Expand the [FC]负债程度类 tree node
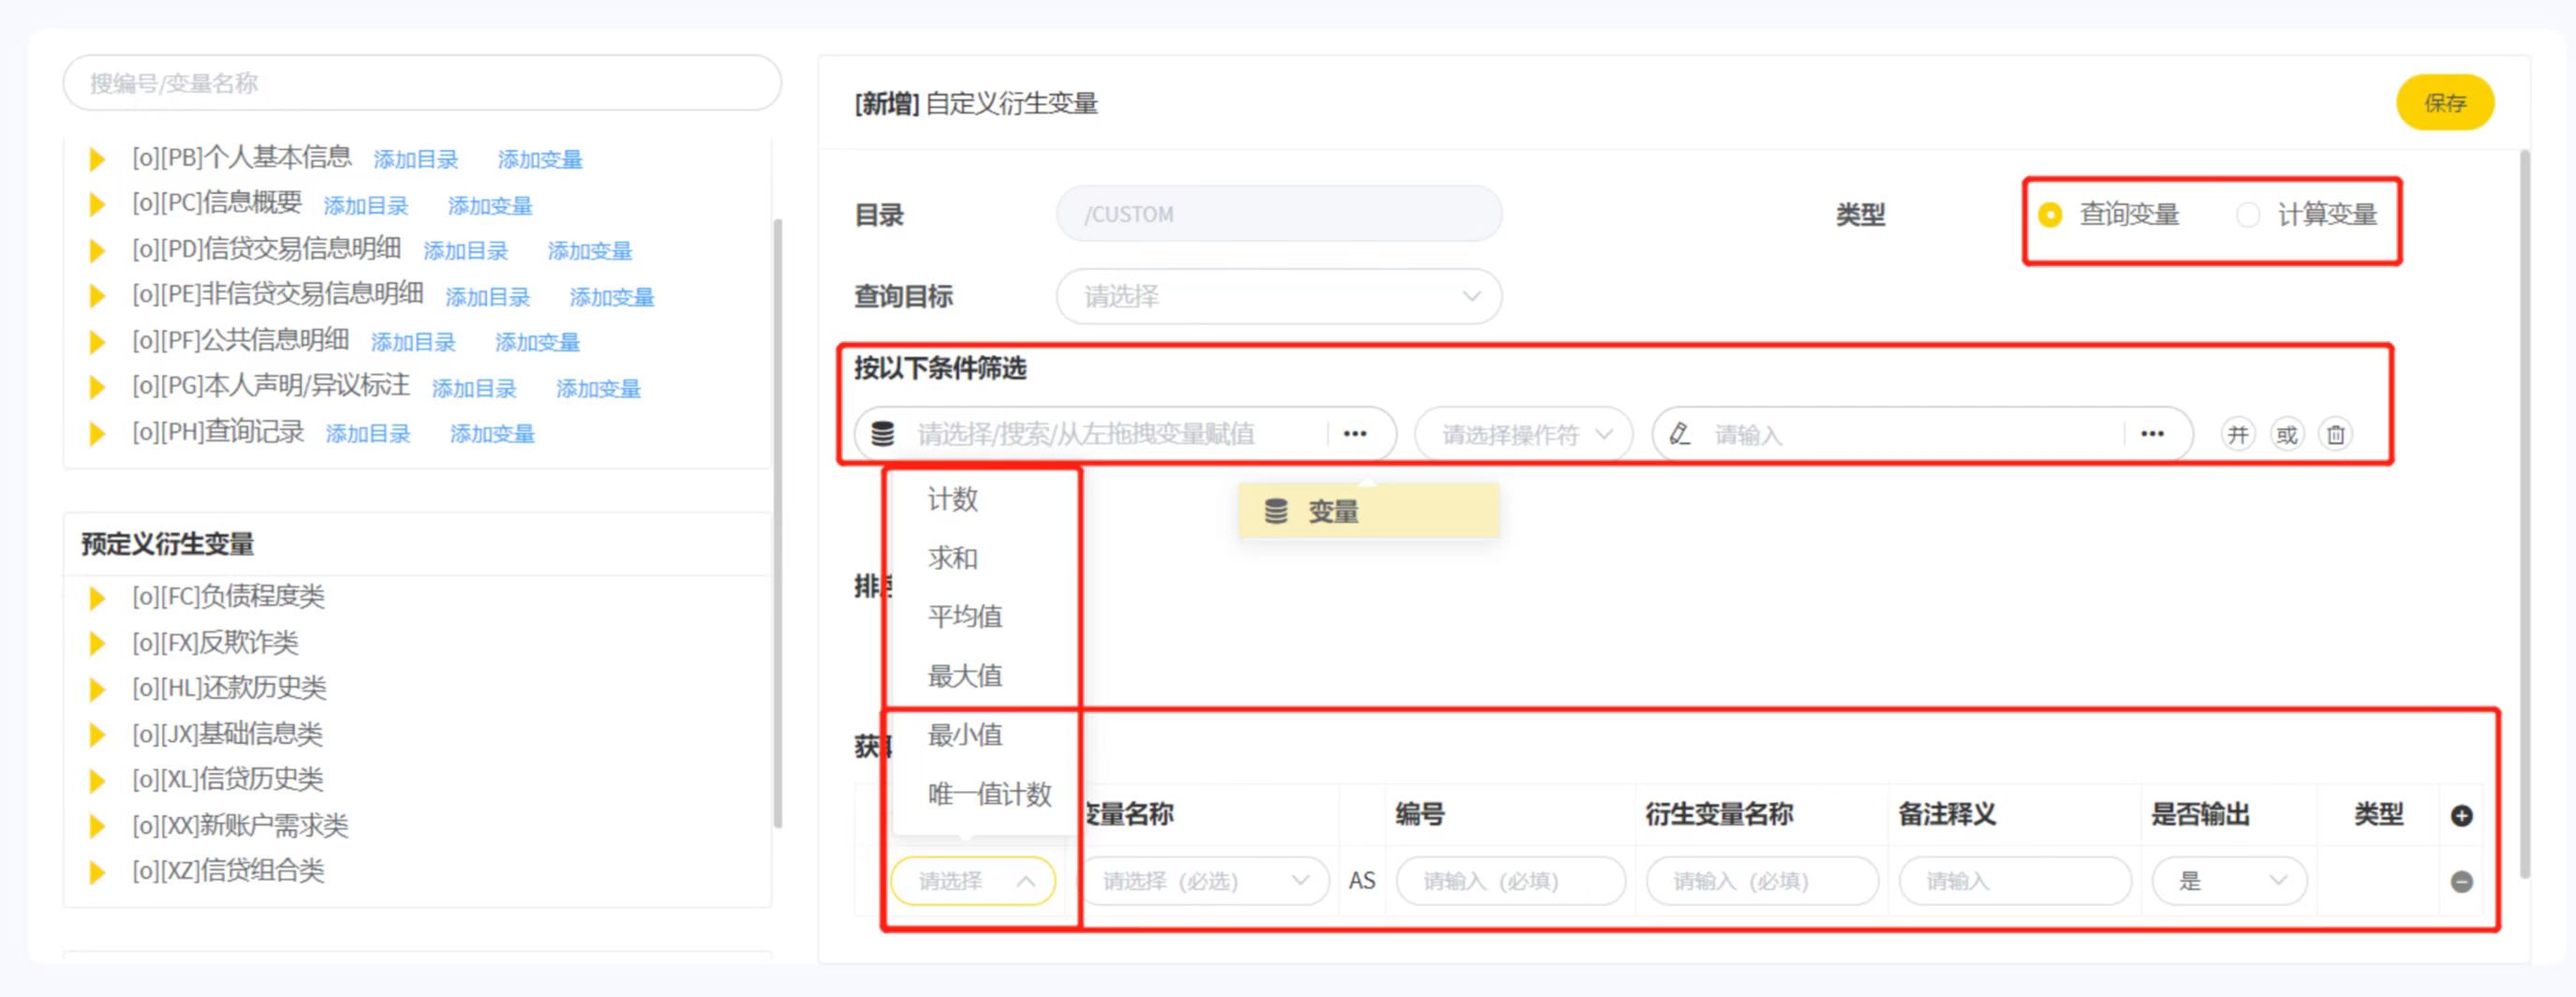The image size is (2576, 997). (x=97, y=598)
